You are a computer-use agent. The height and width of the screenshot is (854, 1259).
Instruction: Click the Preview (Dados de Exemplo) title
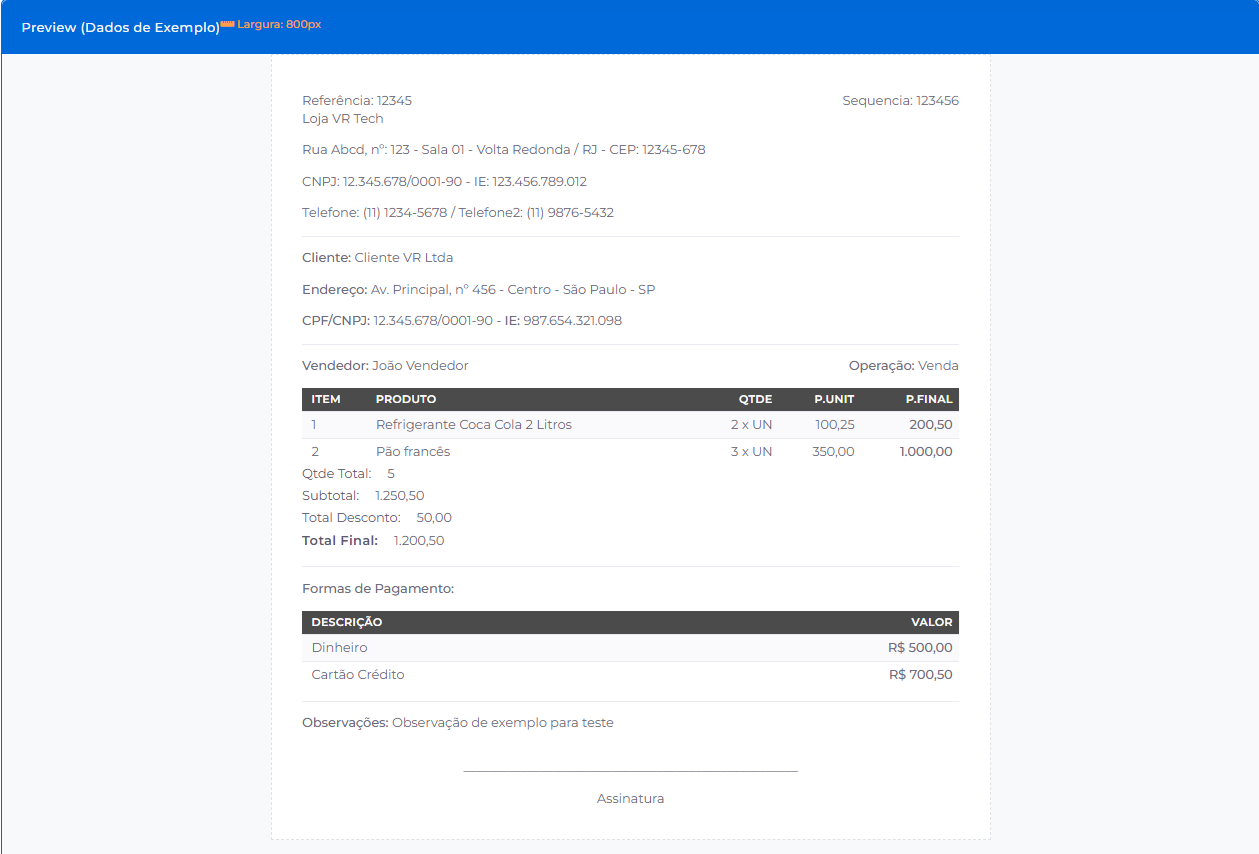click(x=120, y=28)
